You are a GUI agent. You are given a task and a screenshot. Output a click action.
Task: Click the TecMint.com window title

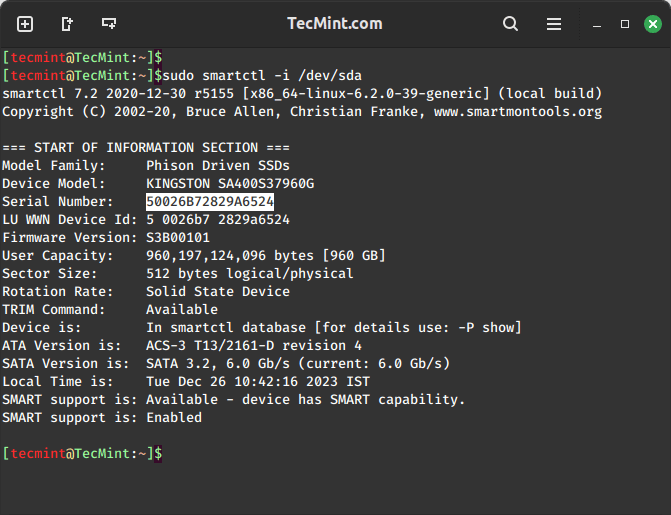pyautogui.click(x=334, y=23)
